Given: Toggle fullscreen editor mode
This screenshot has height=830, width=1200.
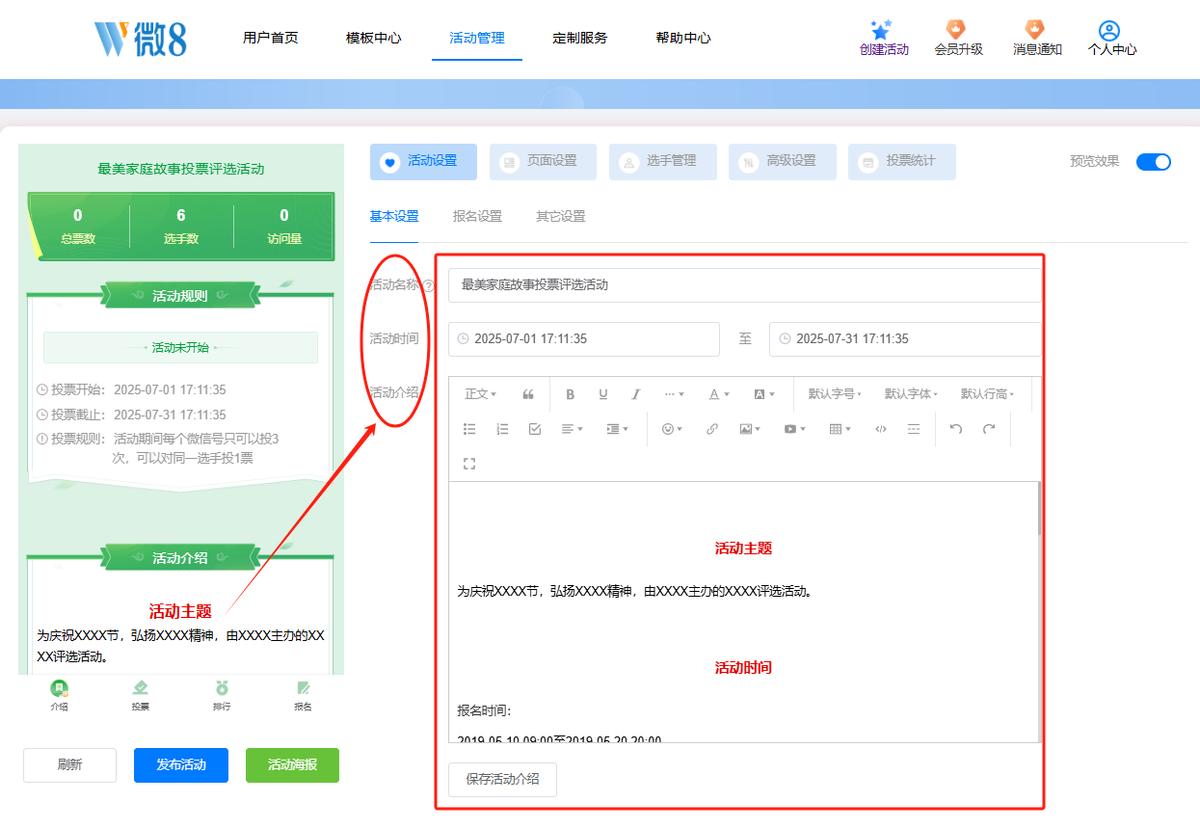Looking at the screenshot, I should click(x=470, y=464).
